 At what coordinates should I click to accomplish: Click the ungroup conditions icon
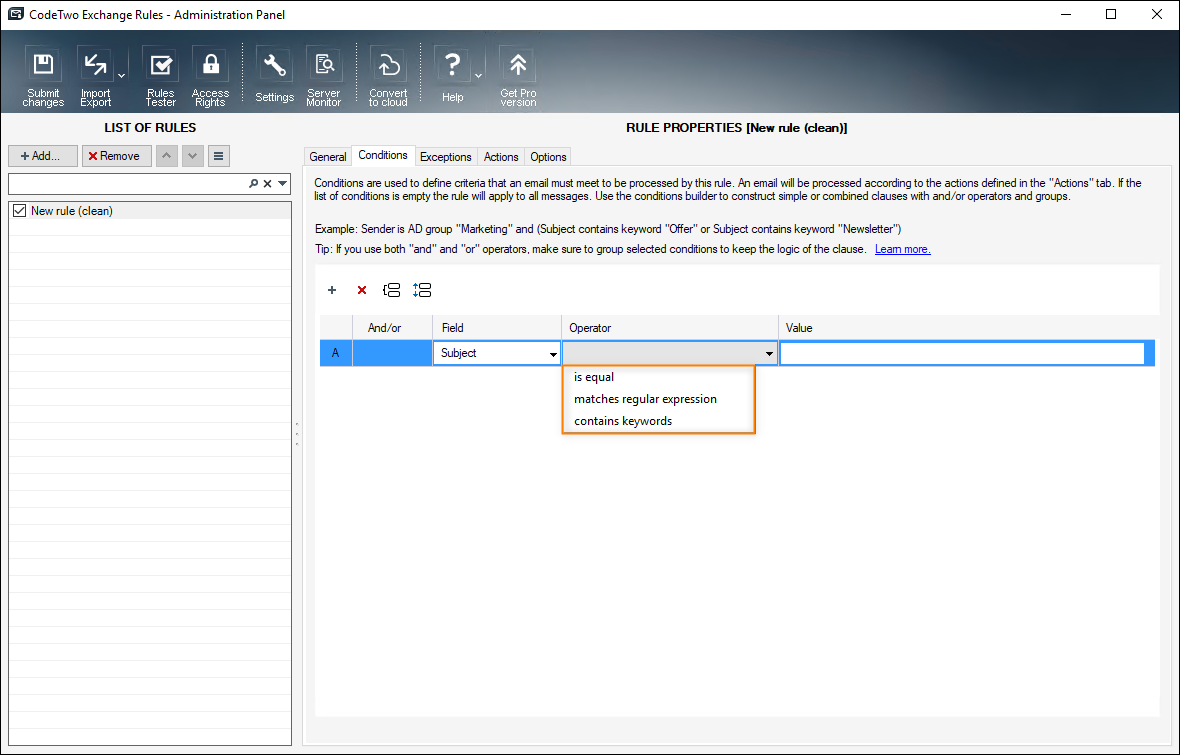coord(422,290)
